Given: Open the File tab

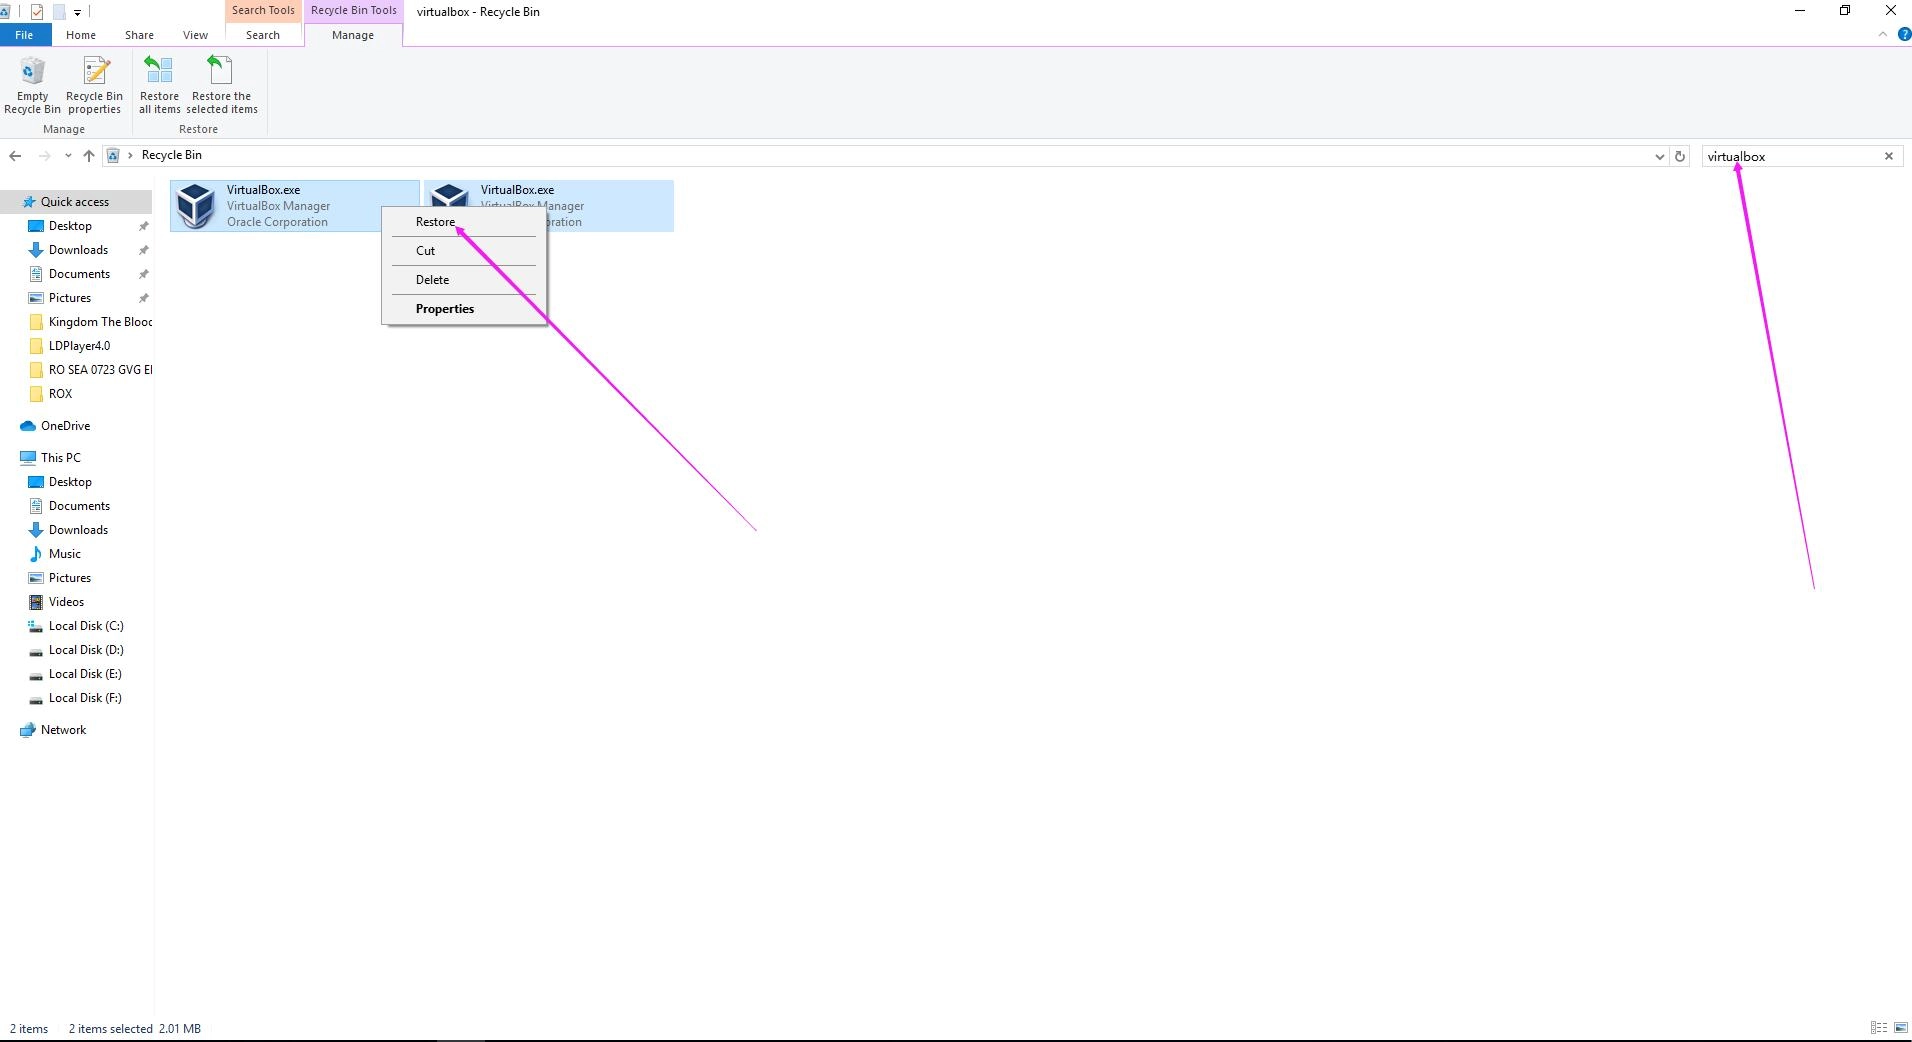Looking at the screenshot, I should point(24,35).
